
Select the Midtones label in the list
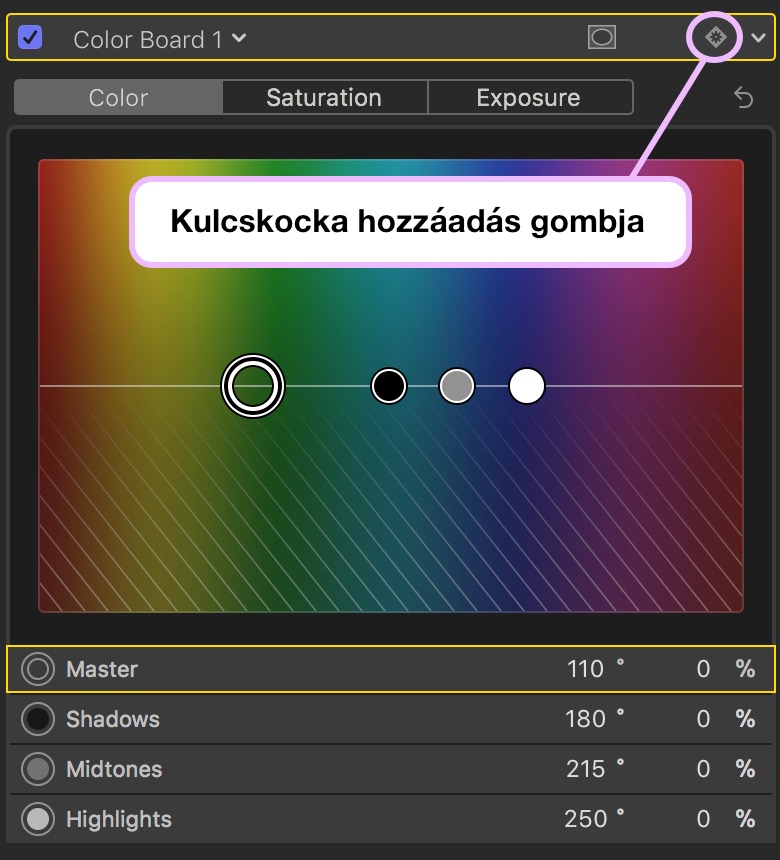tap(114, 769)
